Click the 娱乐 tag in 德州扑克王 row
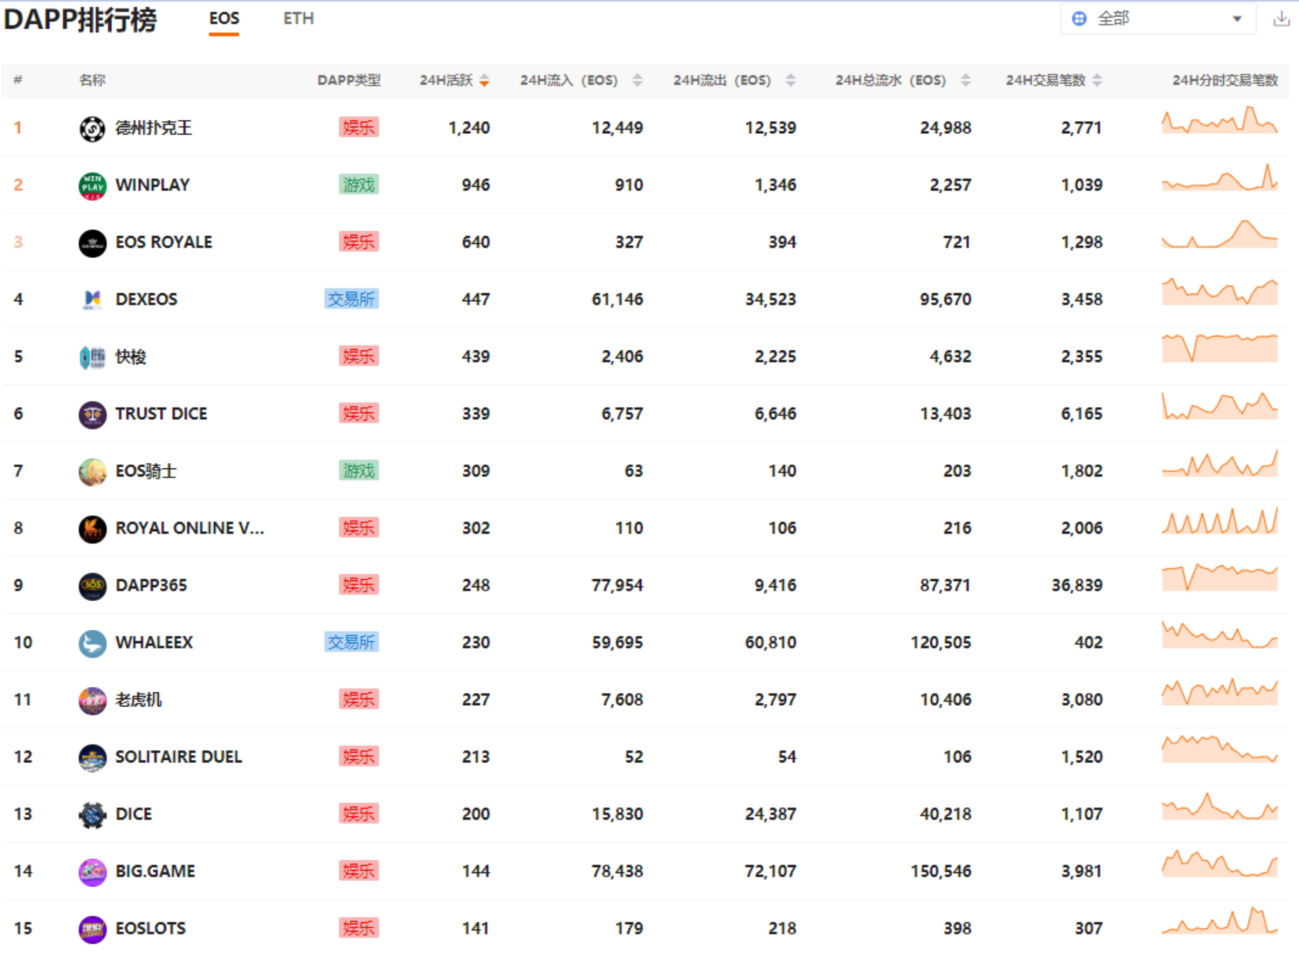The height and width of the screenshot is (963, 1299). pos(359,128)
